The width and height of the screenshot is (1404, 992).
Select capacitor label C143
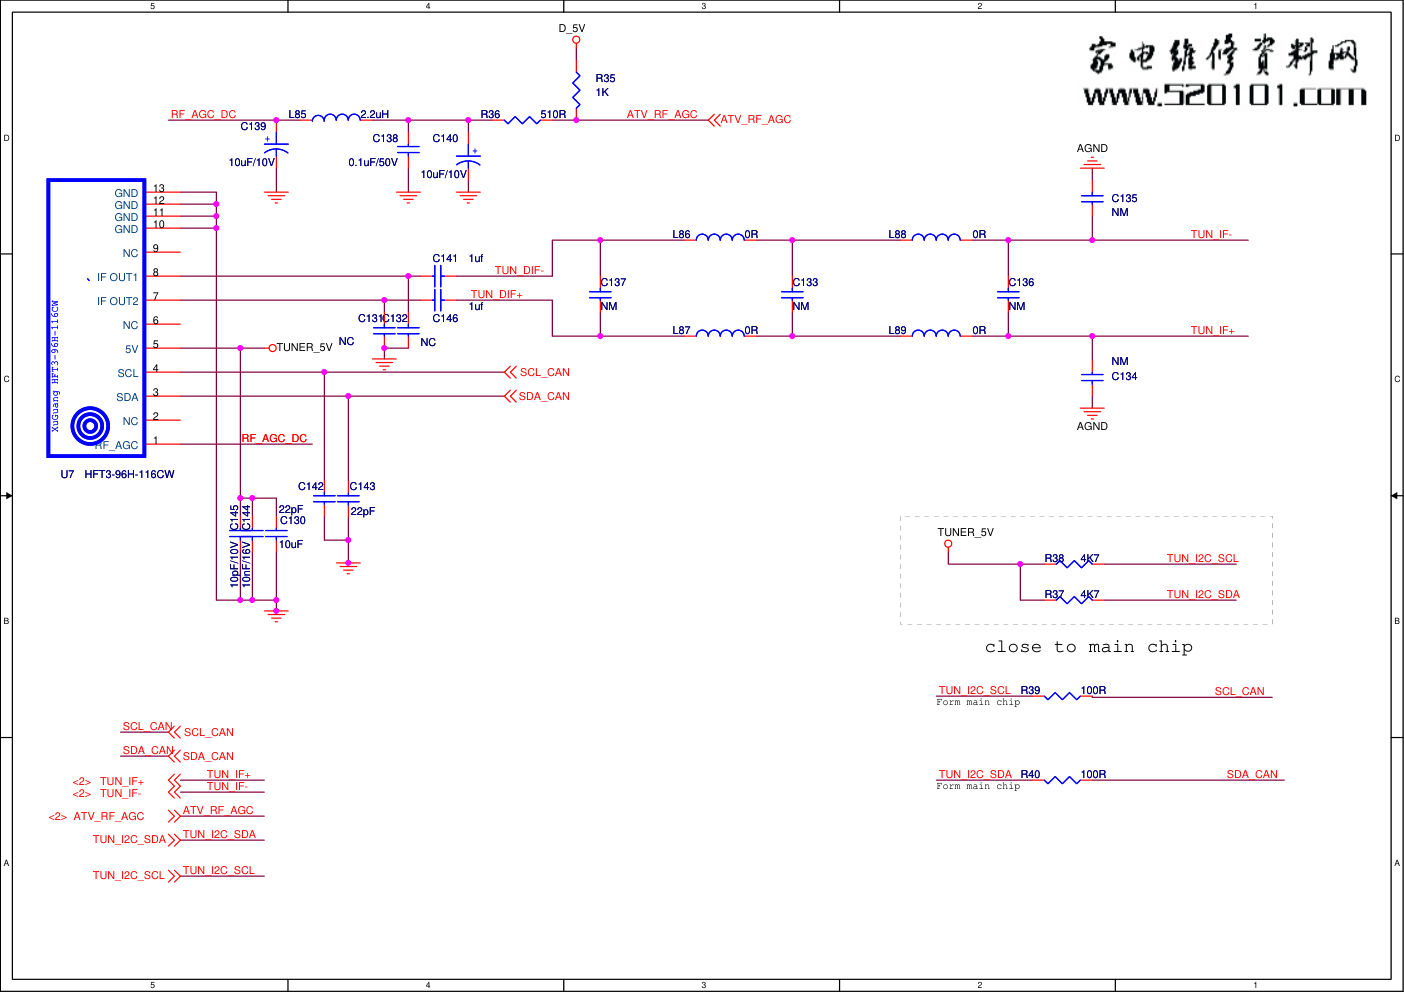[x=362, y=486]
